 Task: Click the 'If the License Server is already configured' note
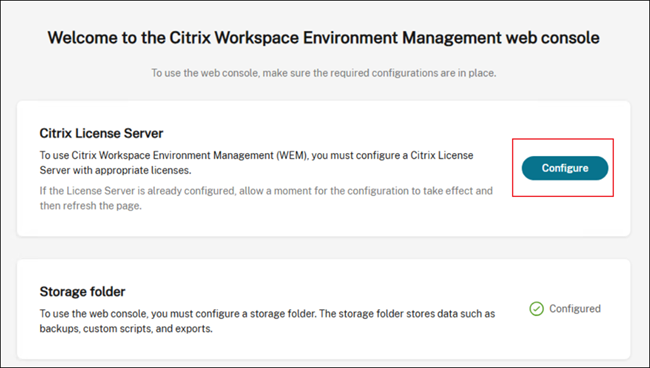click(266, 198)
